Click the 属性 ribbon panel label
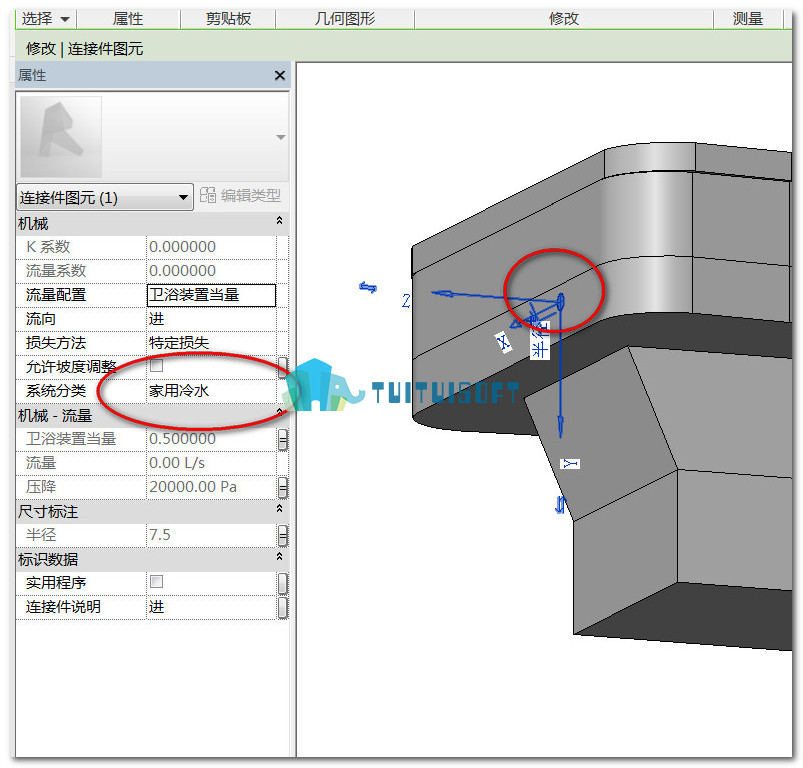This screenshot has width=803, height=768. [128, 19]
